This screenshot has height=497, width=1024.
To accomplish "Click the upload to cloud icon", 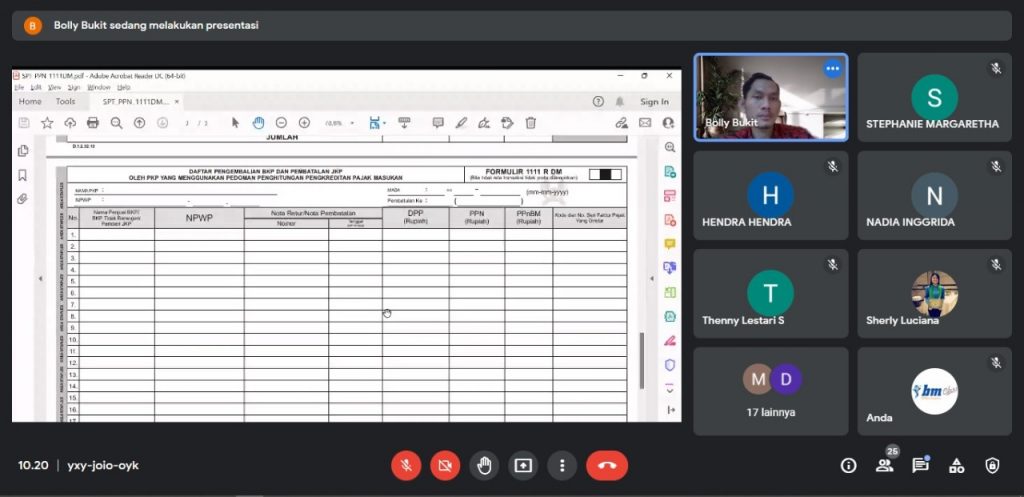I will [x=70, y=123].
